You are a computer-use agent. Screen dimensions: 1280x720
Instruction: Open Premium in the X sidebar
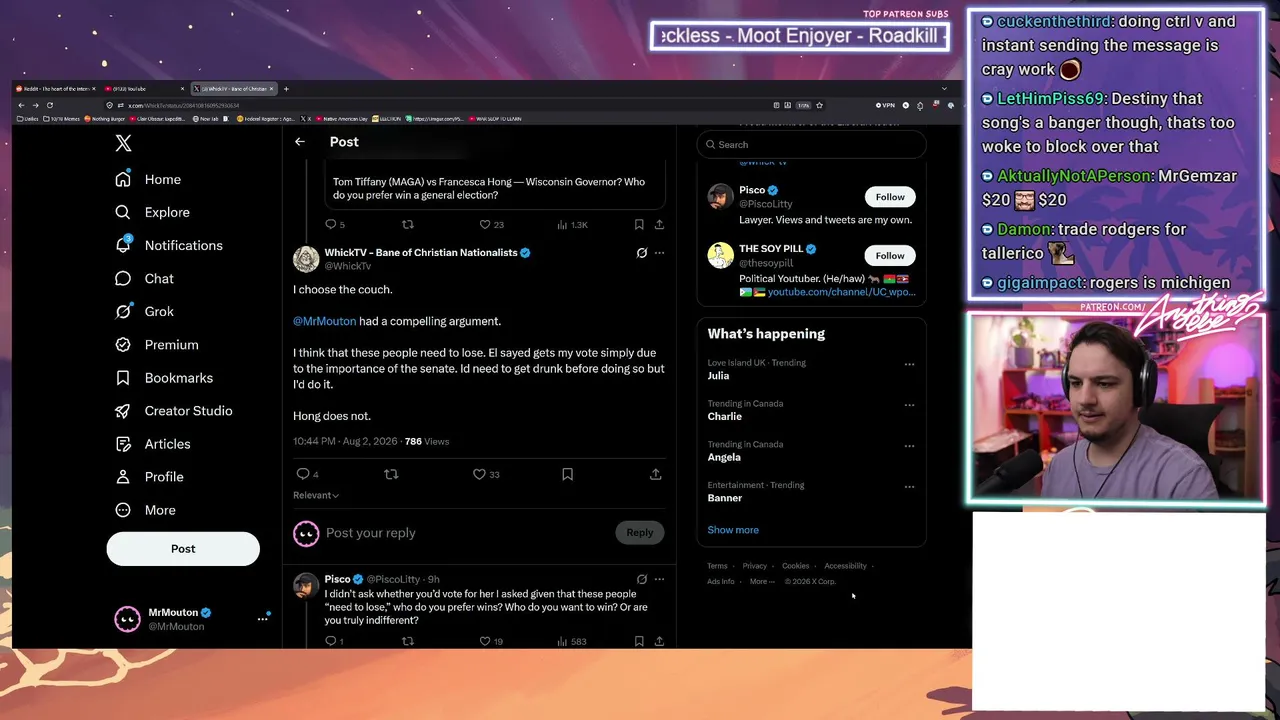[x=157, y=344]
